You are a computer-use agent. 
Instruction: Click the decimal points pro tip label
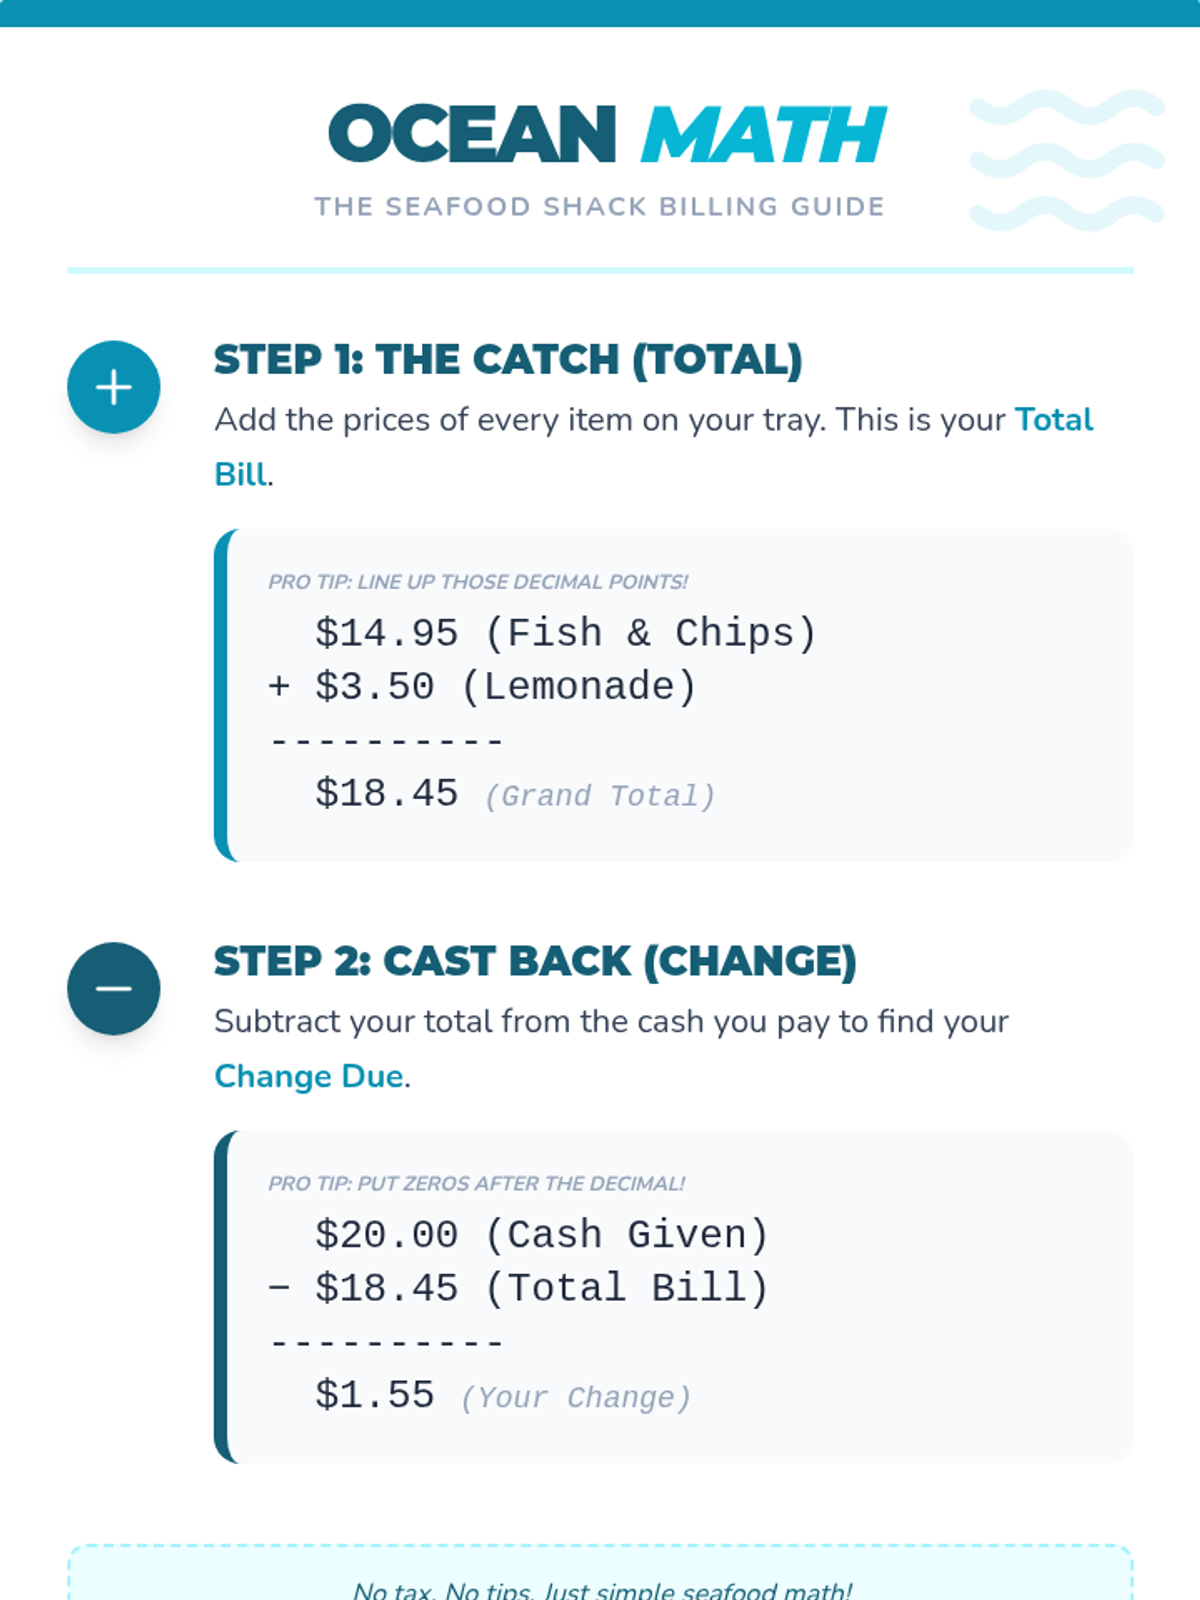[478, 582]
